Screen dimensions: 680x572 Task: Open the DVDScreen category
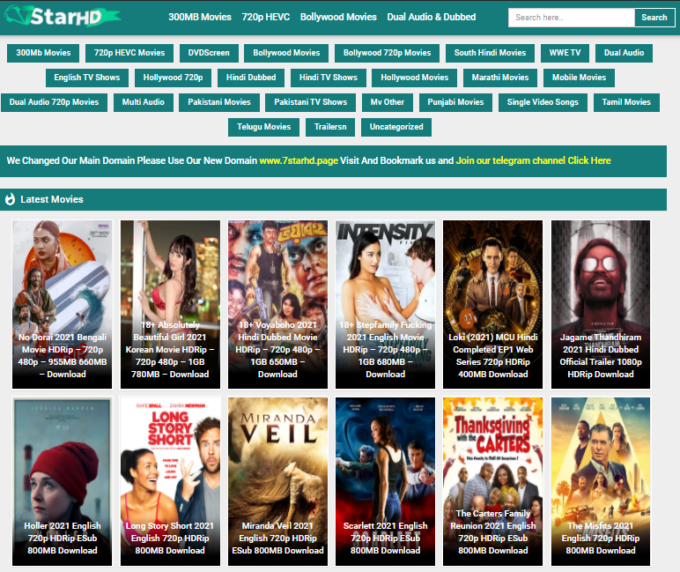click(x=209, y=53)
